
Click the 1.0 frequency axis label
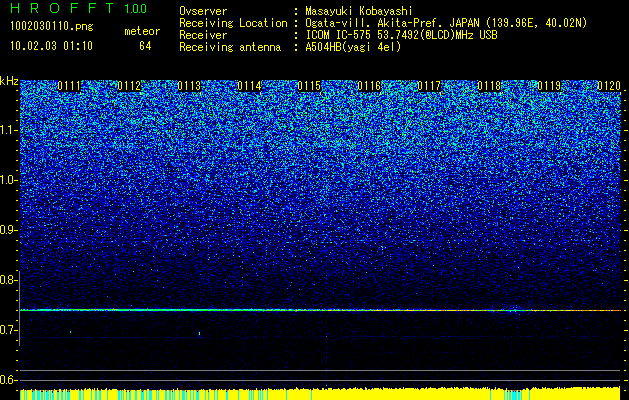(x=6, y=180)
